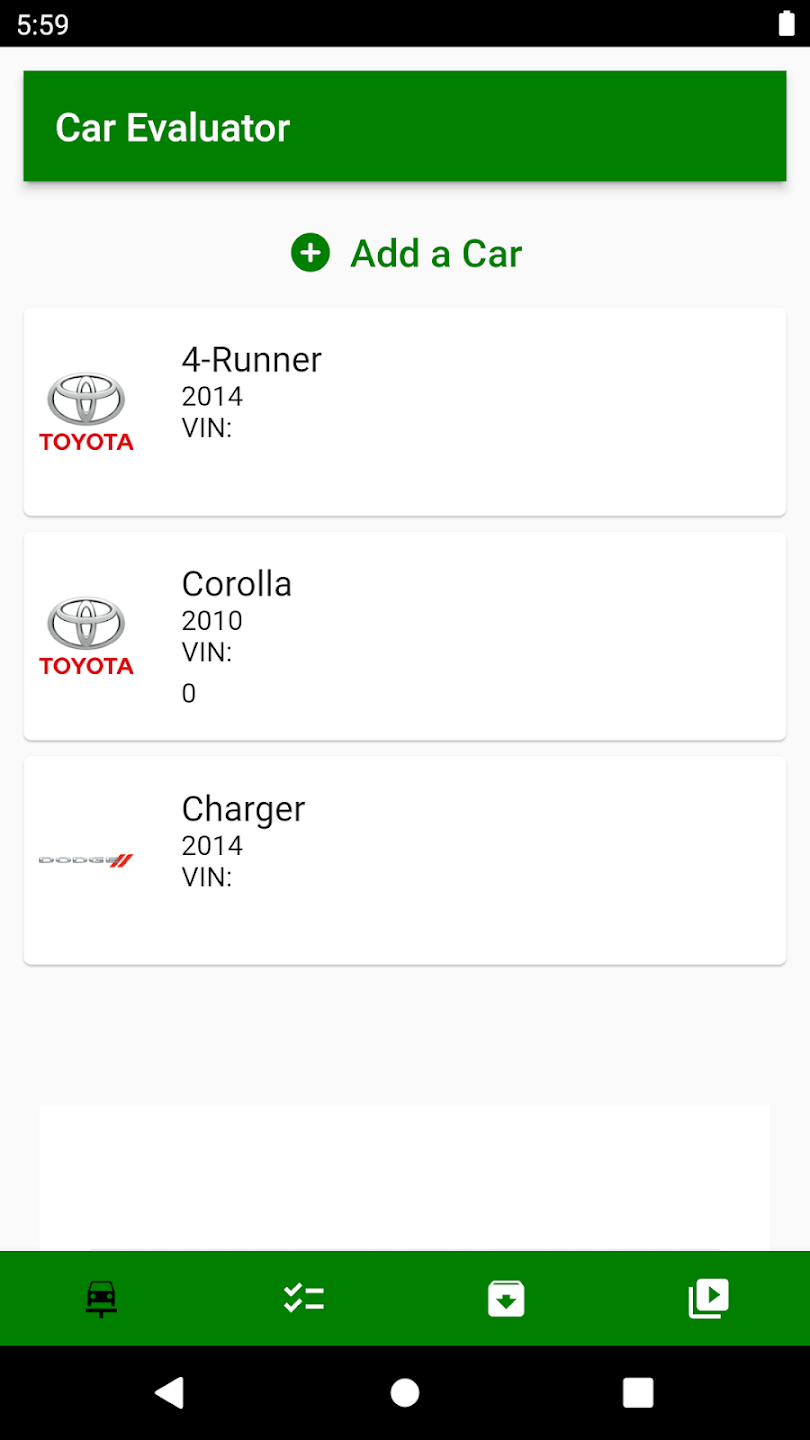Tap the green plus circle icon
This screenshot has height=1440, width=810.
tap(310, 253)
